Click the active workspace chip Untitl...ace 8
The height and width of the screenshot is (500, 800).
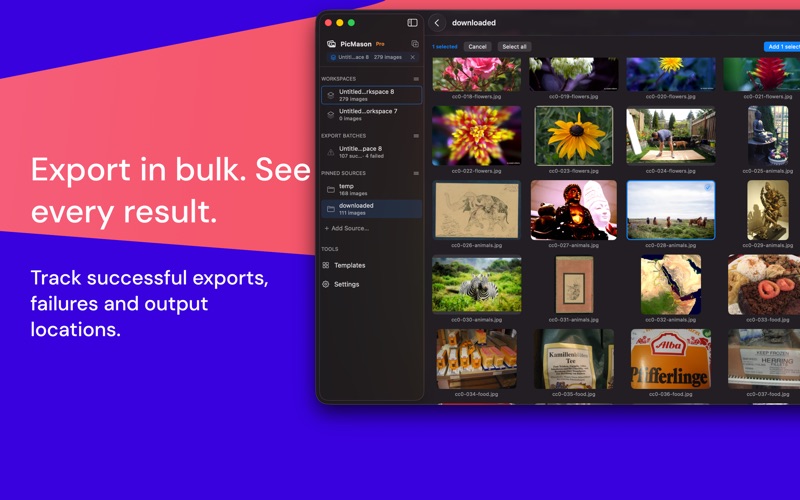[371, 57]
